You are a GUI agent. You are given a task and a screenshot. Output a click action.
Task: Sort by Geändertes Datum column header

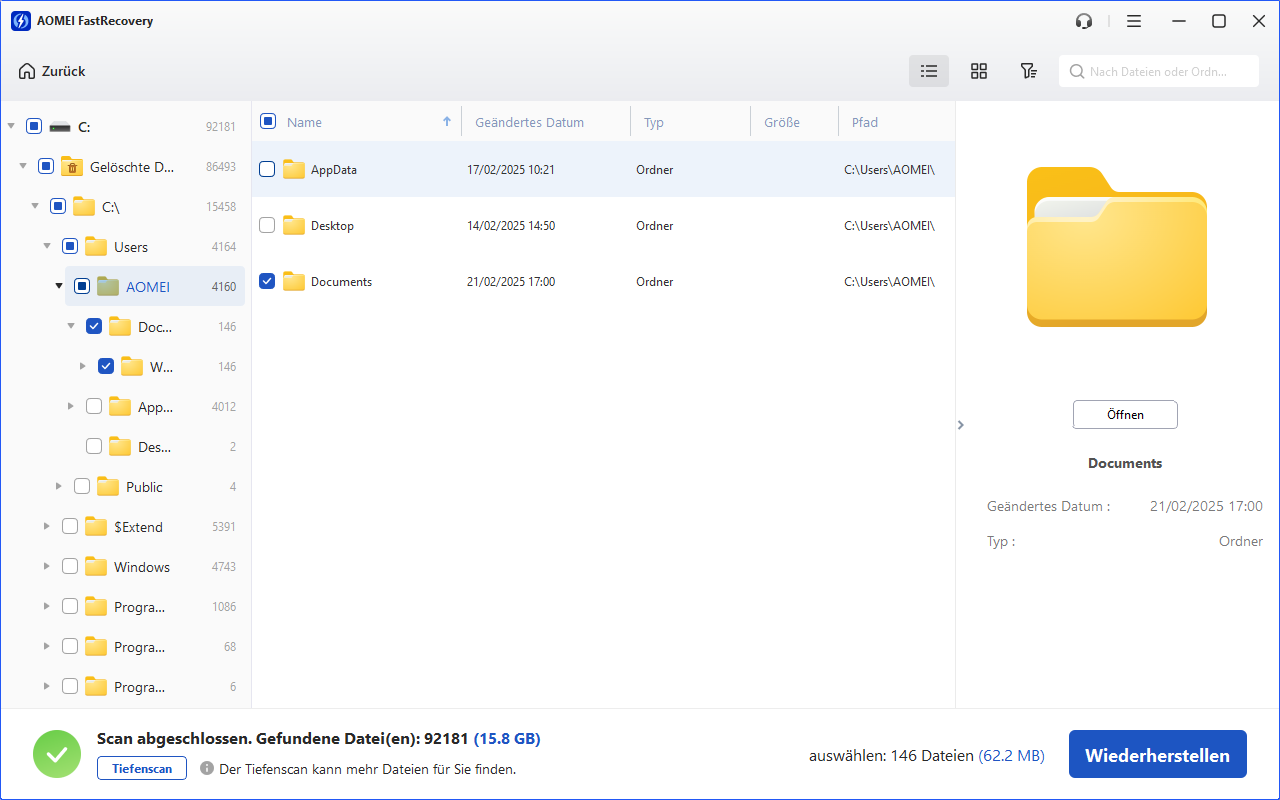pyautogui.click(x=529, y=122)
